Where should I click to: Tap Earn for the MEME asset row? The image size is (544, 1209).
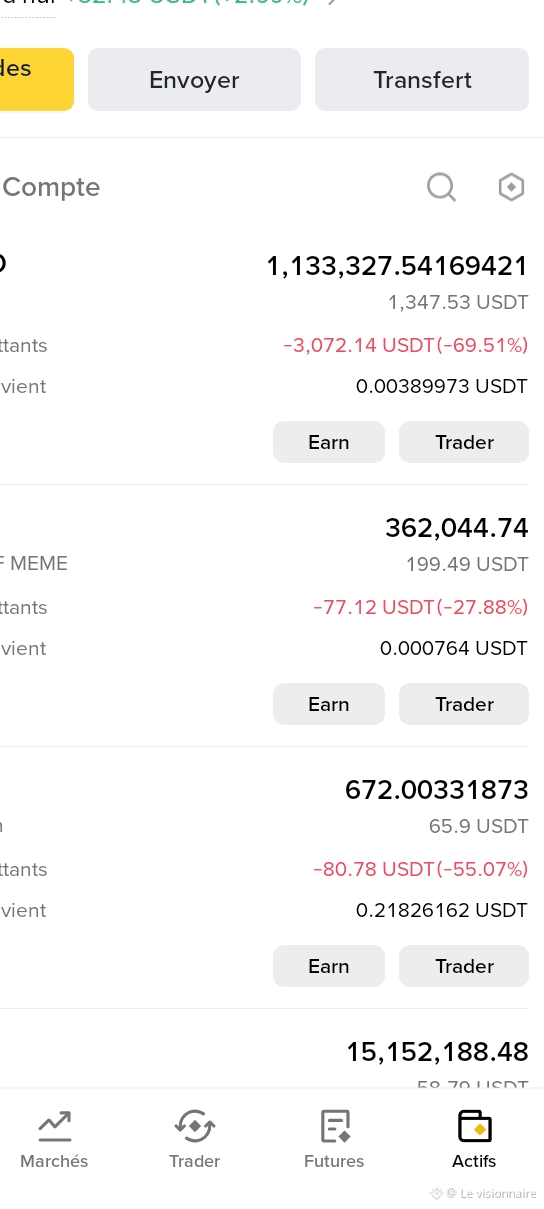pyautogui.click(x=329, y=704)
